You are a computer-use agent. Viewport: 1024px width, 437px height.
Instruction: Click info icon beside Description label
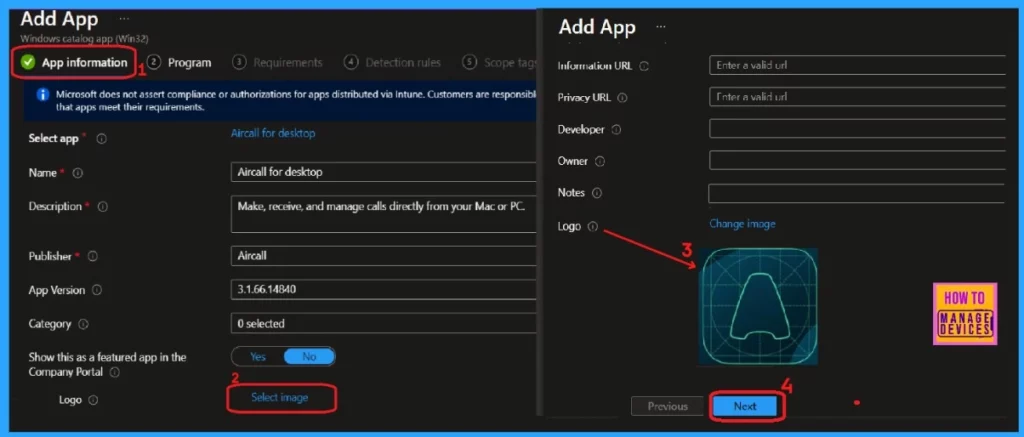click(x=103, y=206)
